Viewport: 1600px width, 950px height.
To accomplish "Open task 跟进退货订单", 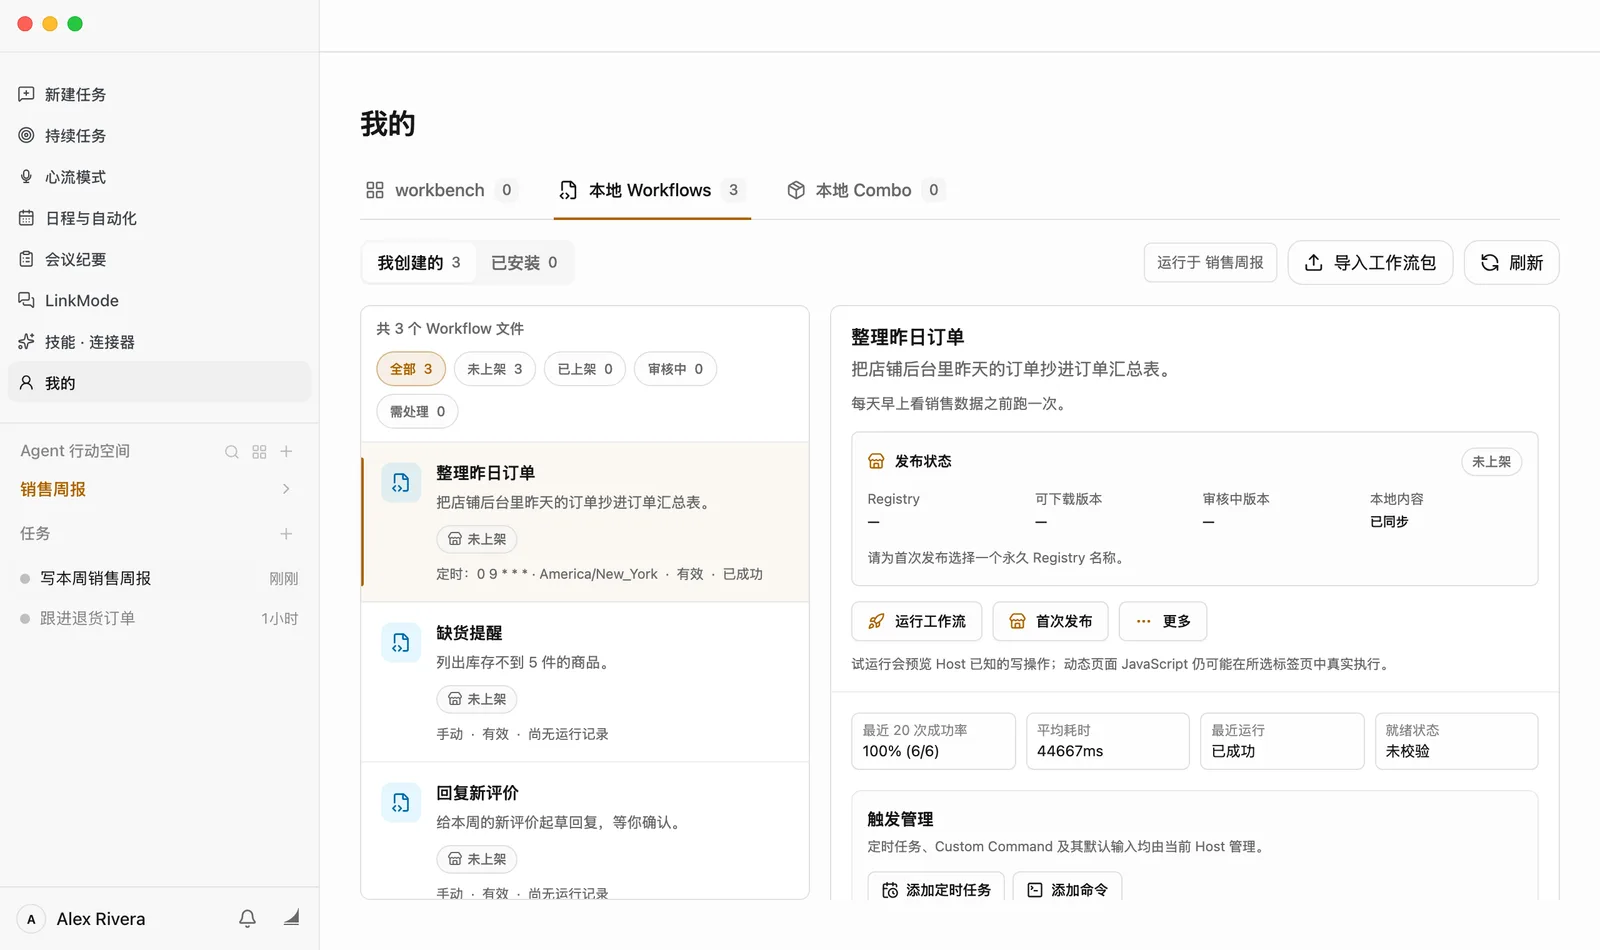I will 160,618.
